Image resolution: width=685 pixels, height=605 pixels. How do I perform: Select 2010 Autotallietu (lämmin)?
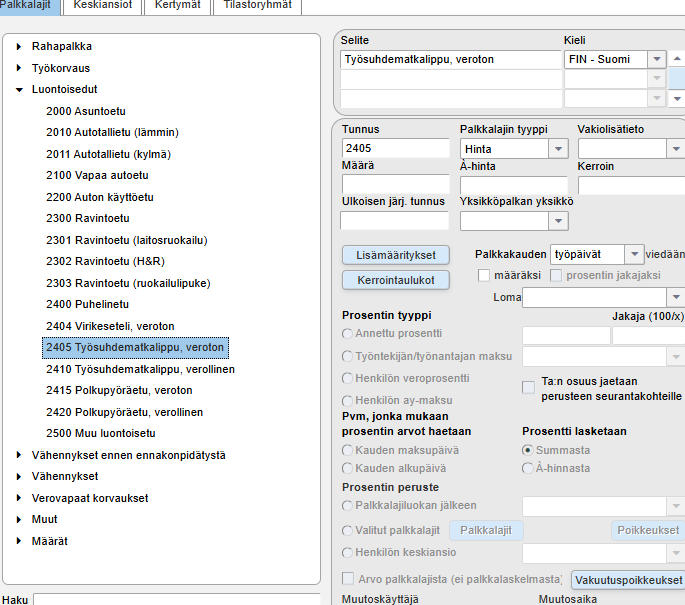click(x=112, y=132)
